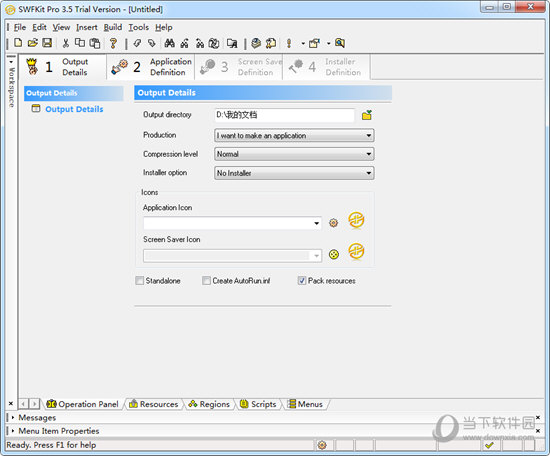Expand the Screen Saver Icon combo box
Screen dimensions: 550x456
tap(316, 256)
